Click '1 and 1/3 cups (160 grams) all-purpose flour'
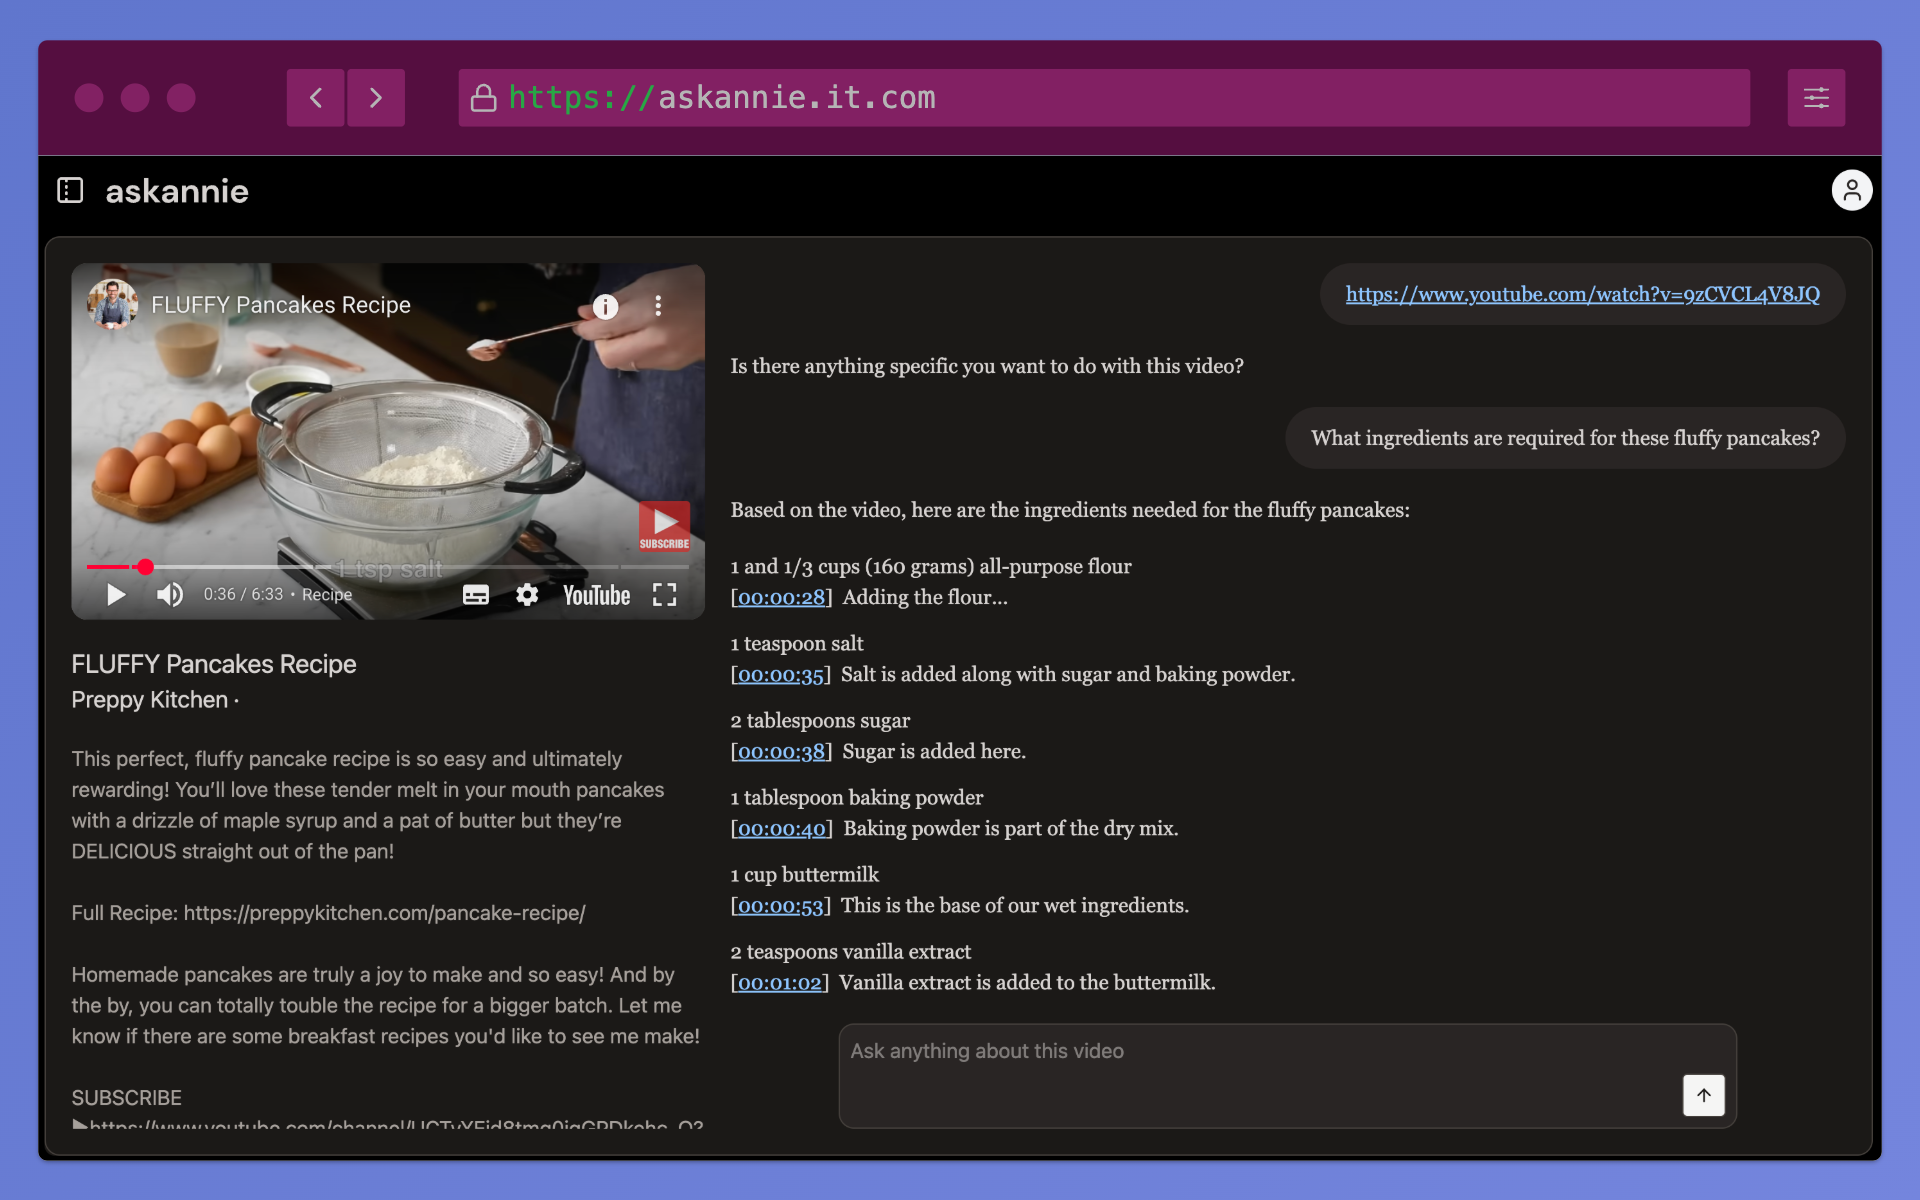The height and width of the screenshot is (1200, 1920). coord(930,566)
